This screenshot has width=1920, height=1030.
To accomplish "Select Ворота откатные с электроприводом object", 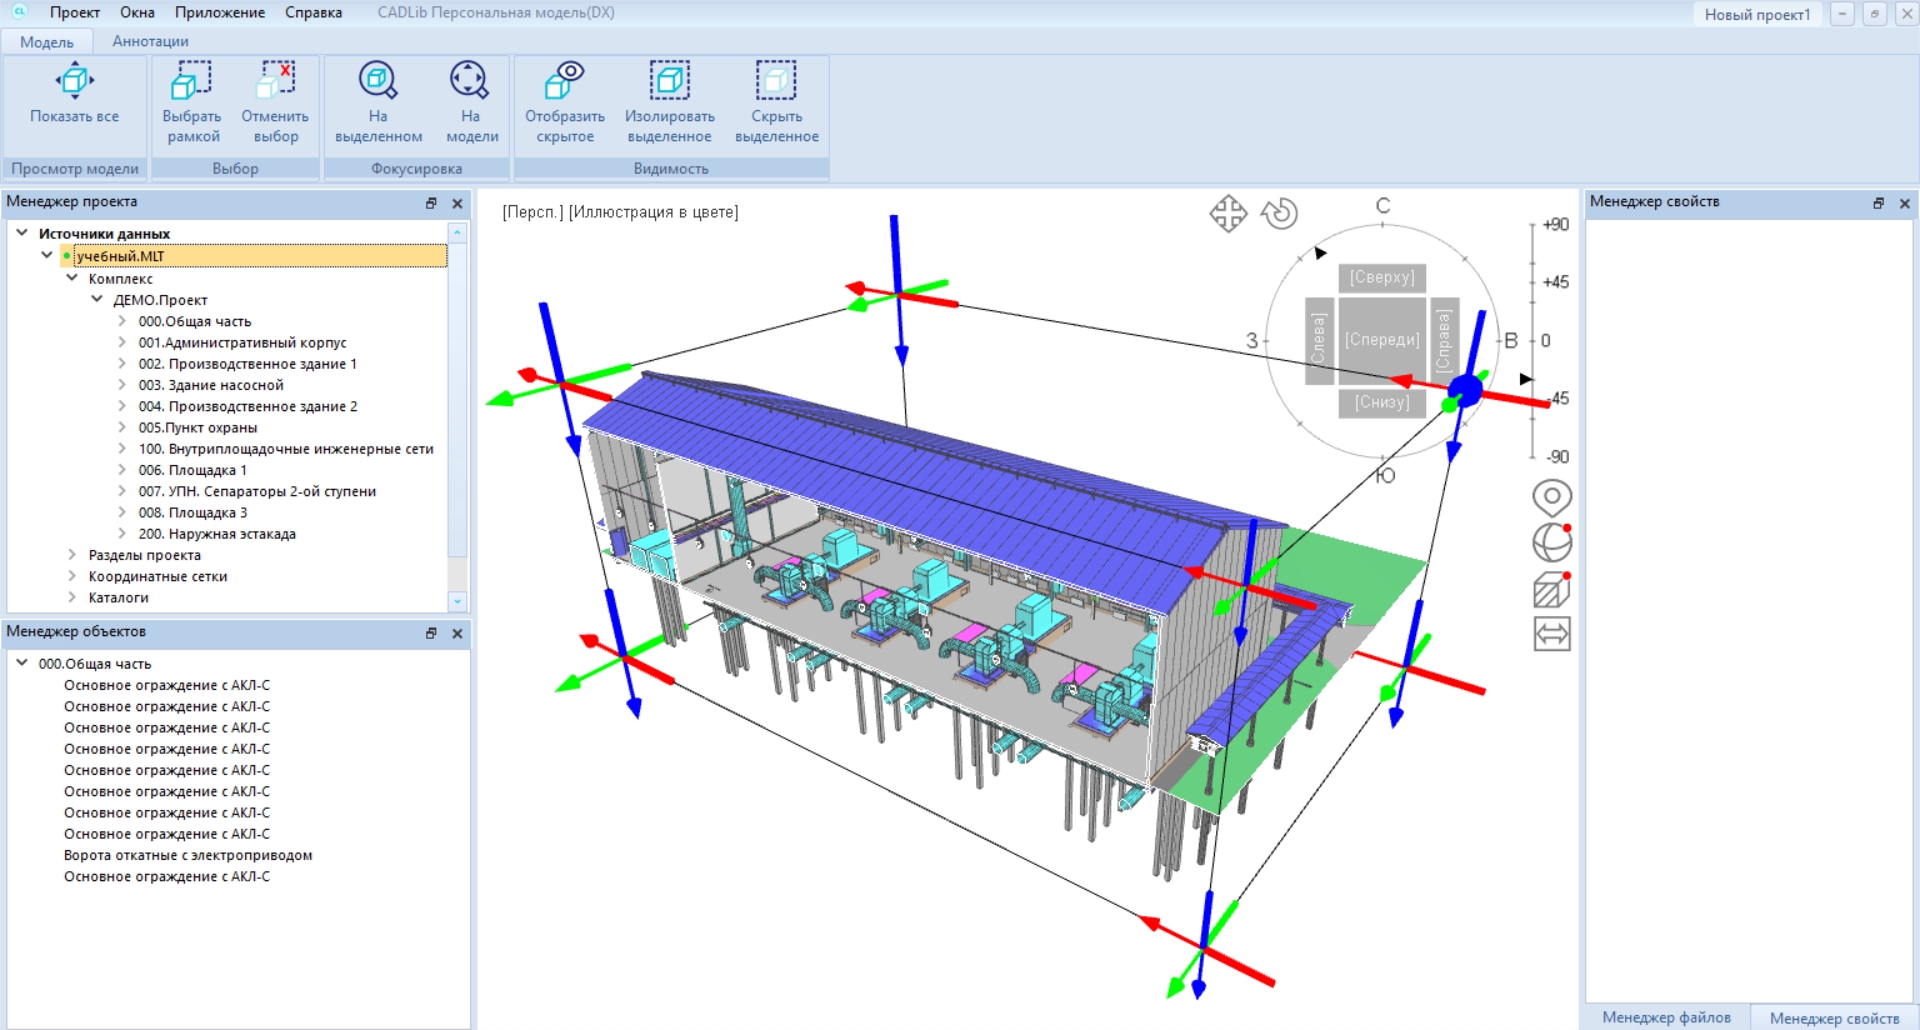I will tap(188, 855).
